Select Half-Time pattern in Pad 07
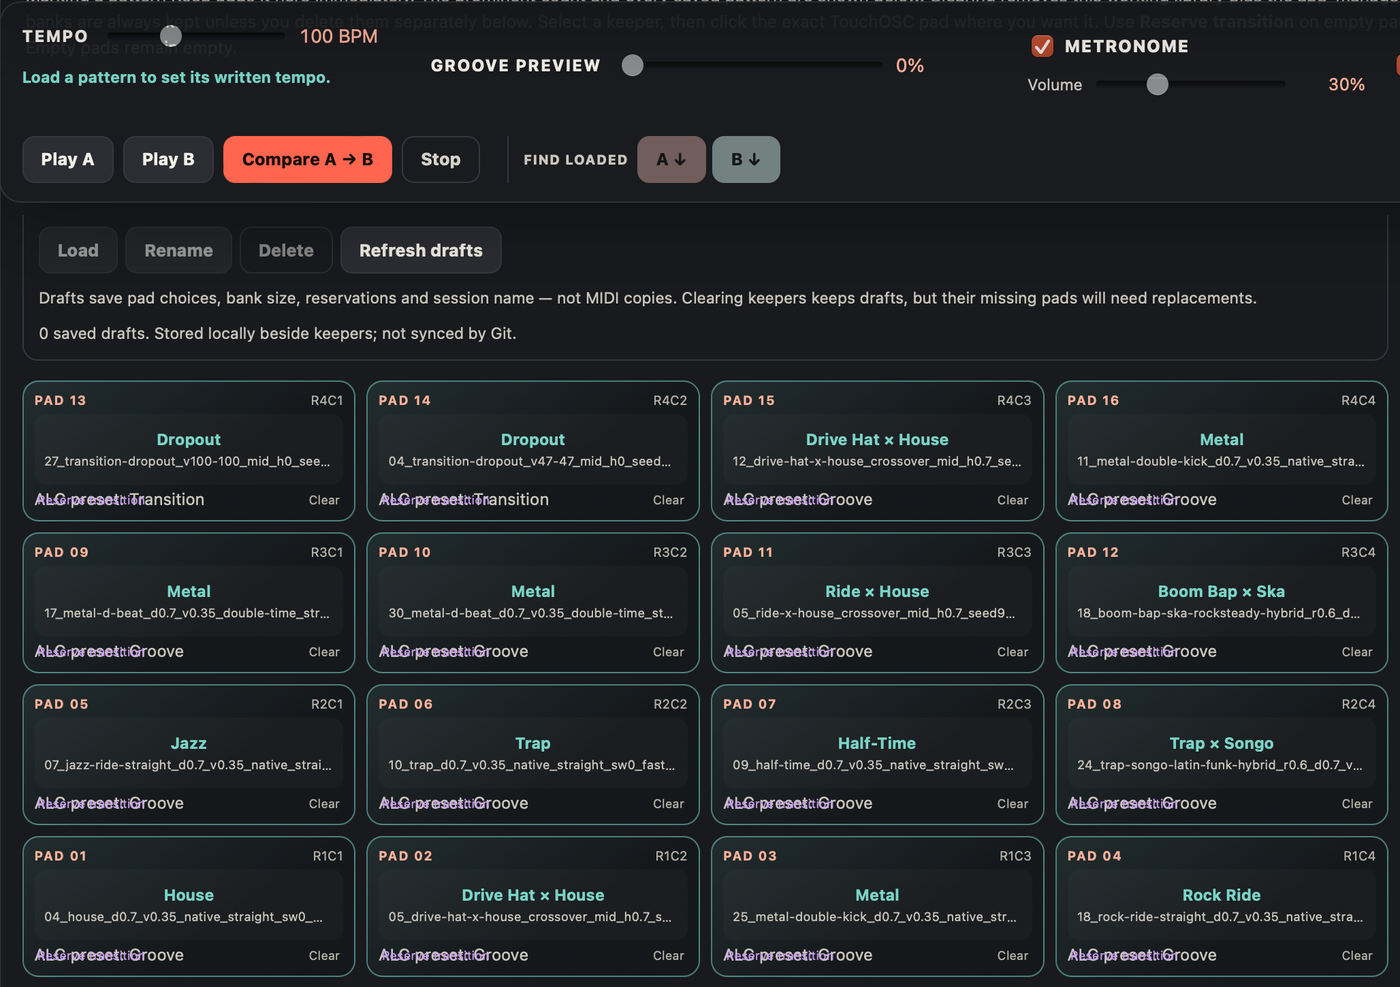The image size is (1400, 987). [877, 753]
